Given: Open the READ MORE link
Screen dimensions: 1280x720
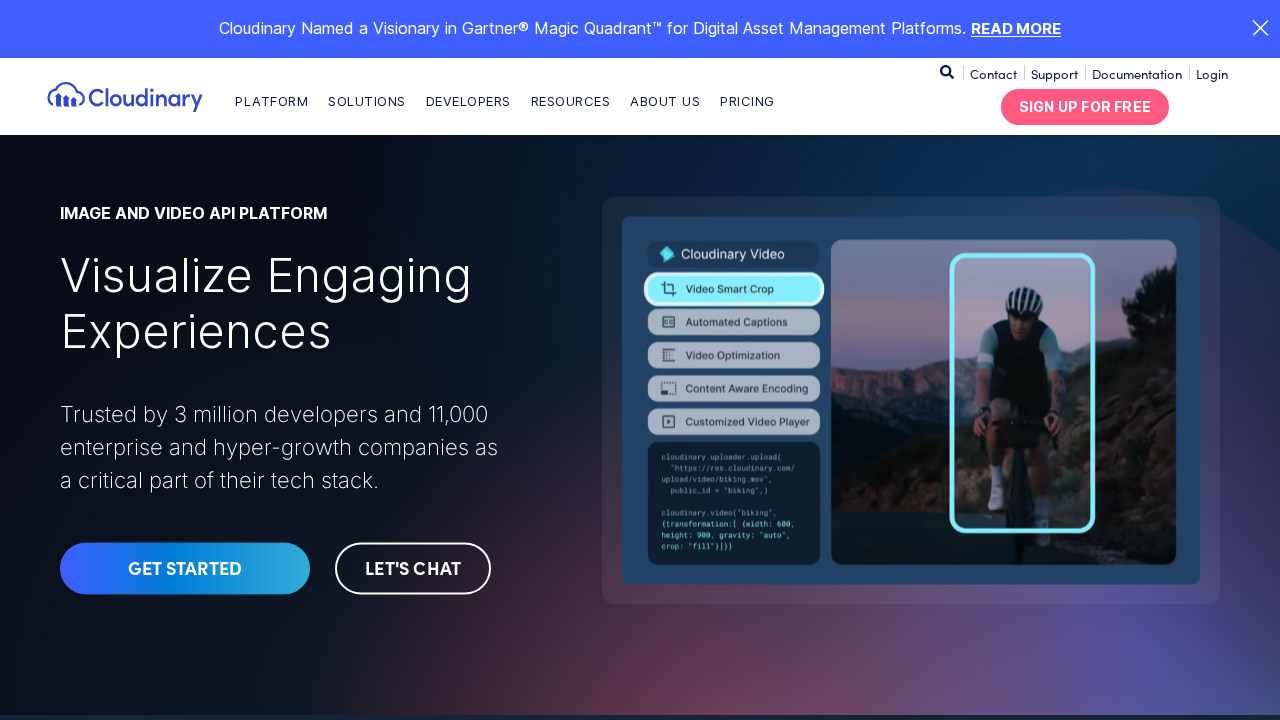Looking at the screenshot, I should (x=1016, y=28).
